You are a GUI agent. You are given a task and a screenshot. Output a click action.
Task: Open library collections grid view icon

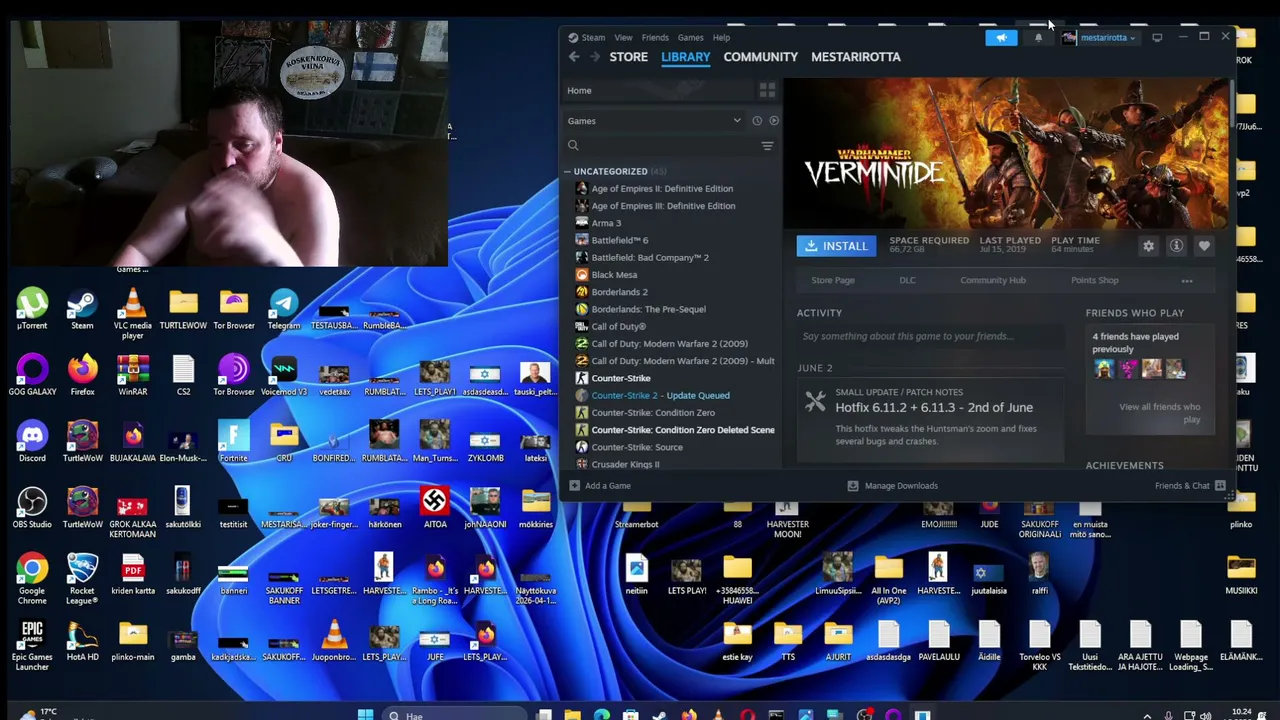point(767,90)
